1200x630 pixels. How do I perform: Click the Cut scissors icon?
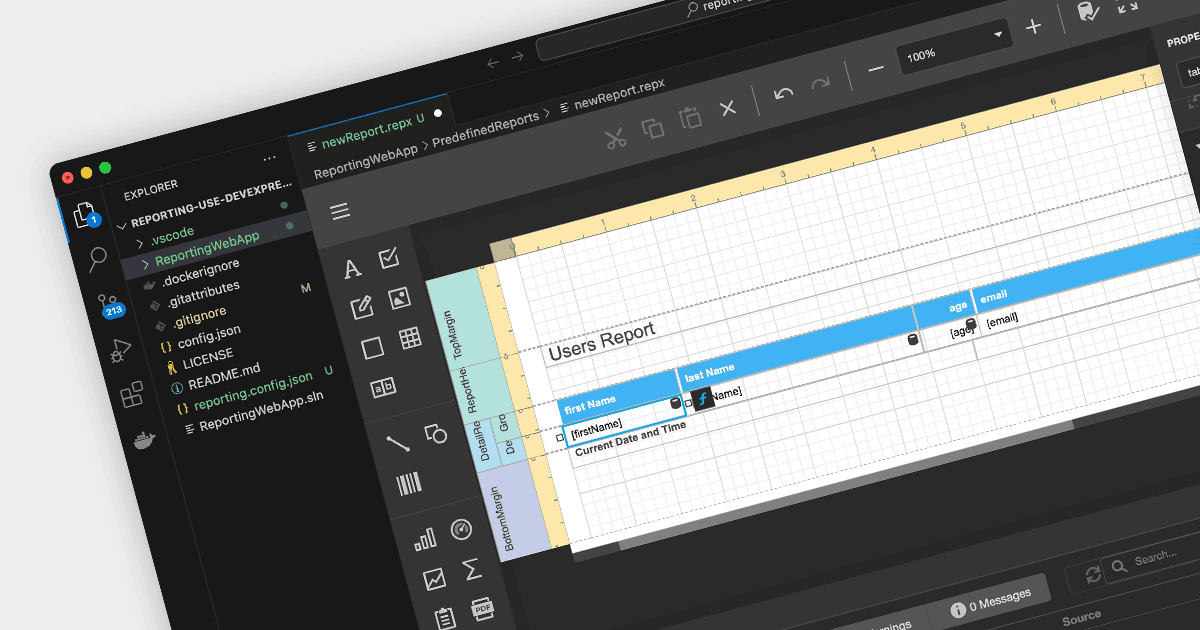click(616, 139)
